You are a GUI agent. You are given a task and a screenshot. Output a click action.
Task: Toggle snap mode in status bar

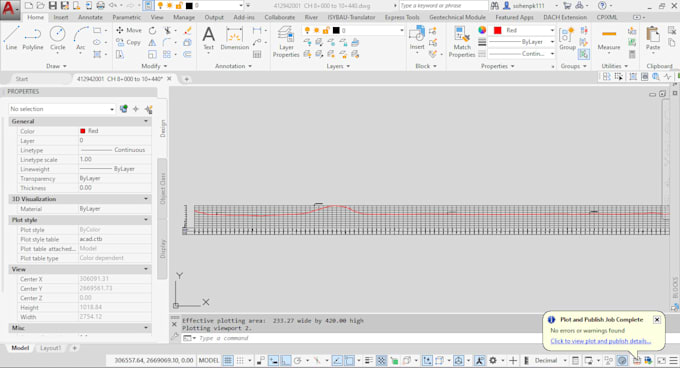pyautogui.click(x=240, y=360)
